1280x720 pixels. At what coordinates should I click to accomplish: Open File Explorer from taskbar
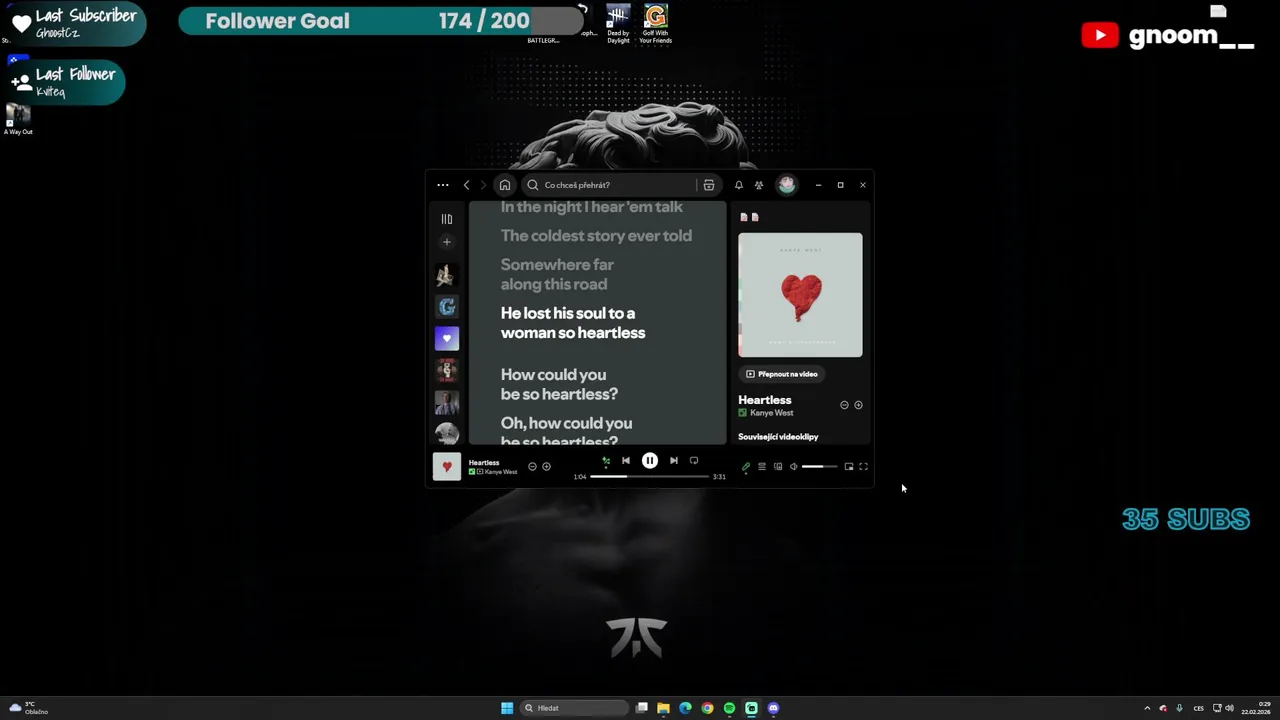click(663, 708)
